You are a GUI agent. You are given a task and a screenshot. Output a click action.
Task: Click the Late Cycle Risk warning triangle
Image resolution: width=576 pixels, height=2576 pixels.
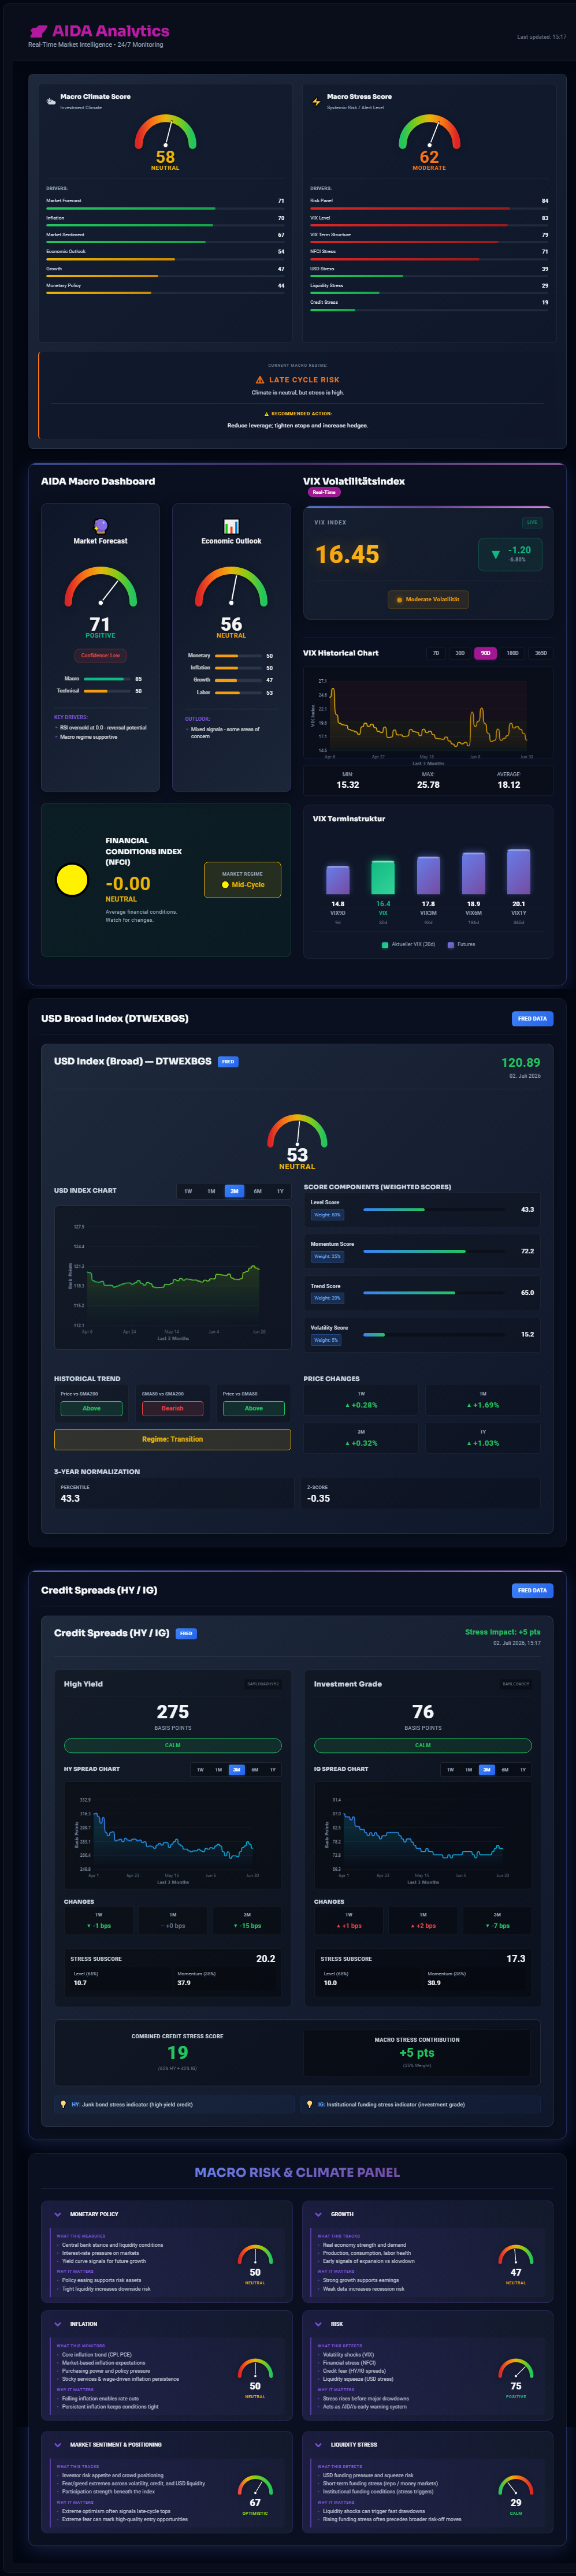pyautogui.click(x=260, y=380)
